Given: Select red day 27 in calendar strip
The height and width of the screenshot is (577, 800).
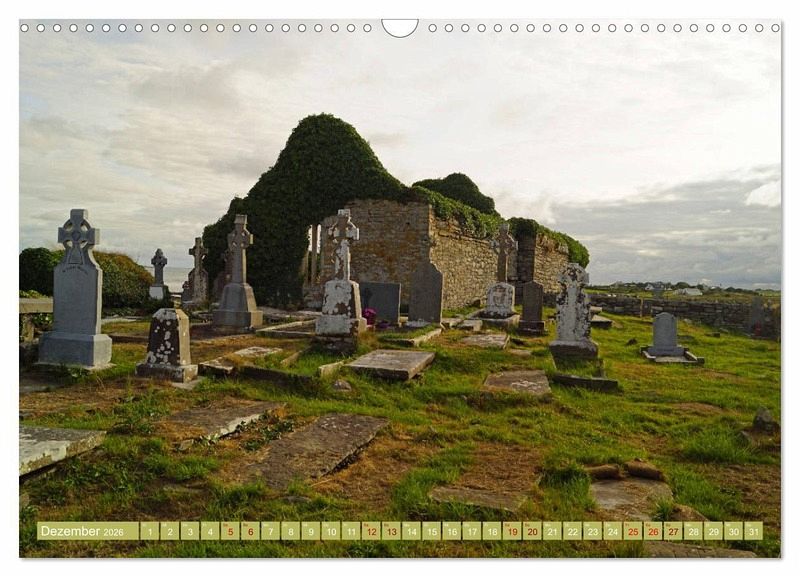Looking at the screenshot, I should tap(673, 531).
